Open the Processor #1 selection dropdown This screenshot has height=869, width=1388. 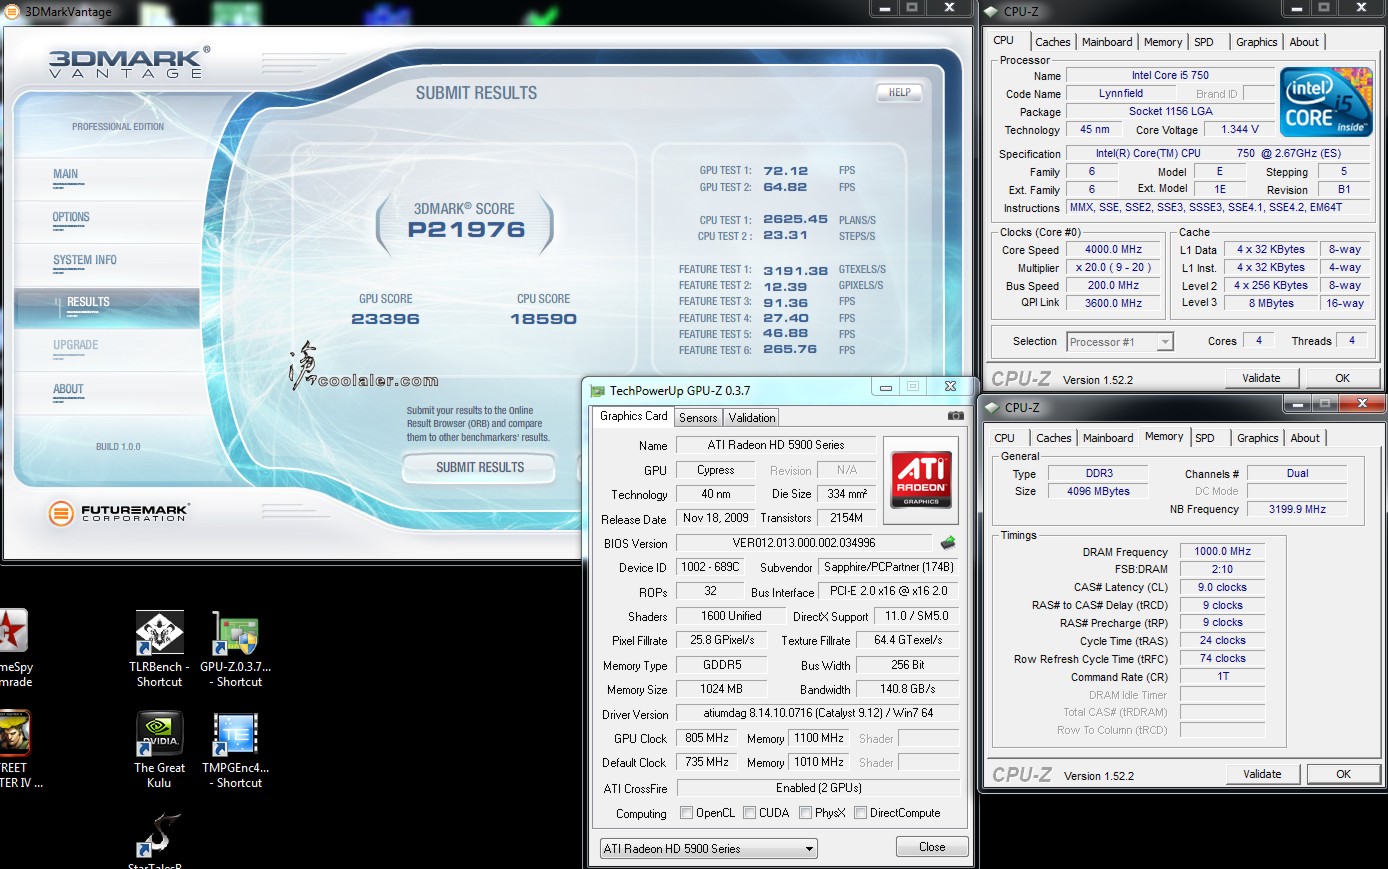point(1120,342)
